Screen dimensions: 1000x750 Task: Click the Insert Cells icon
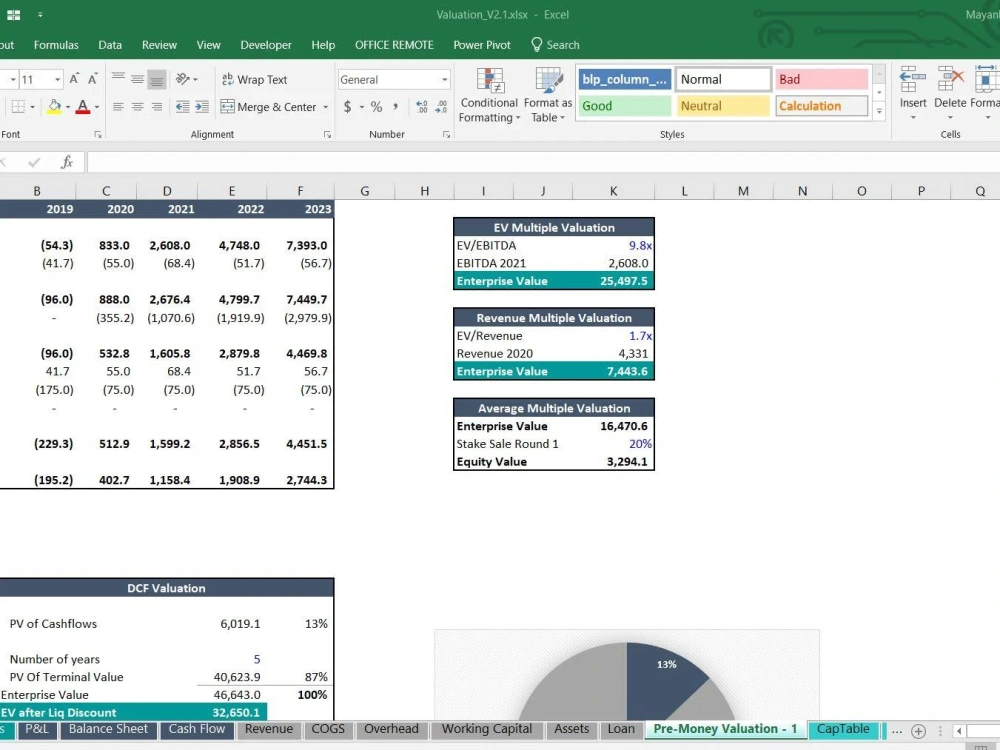tap(913, 80)
